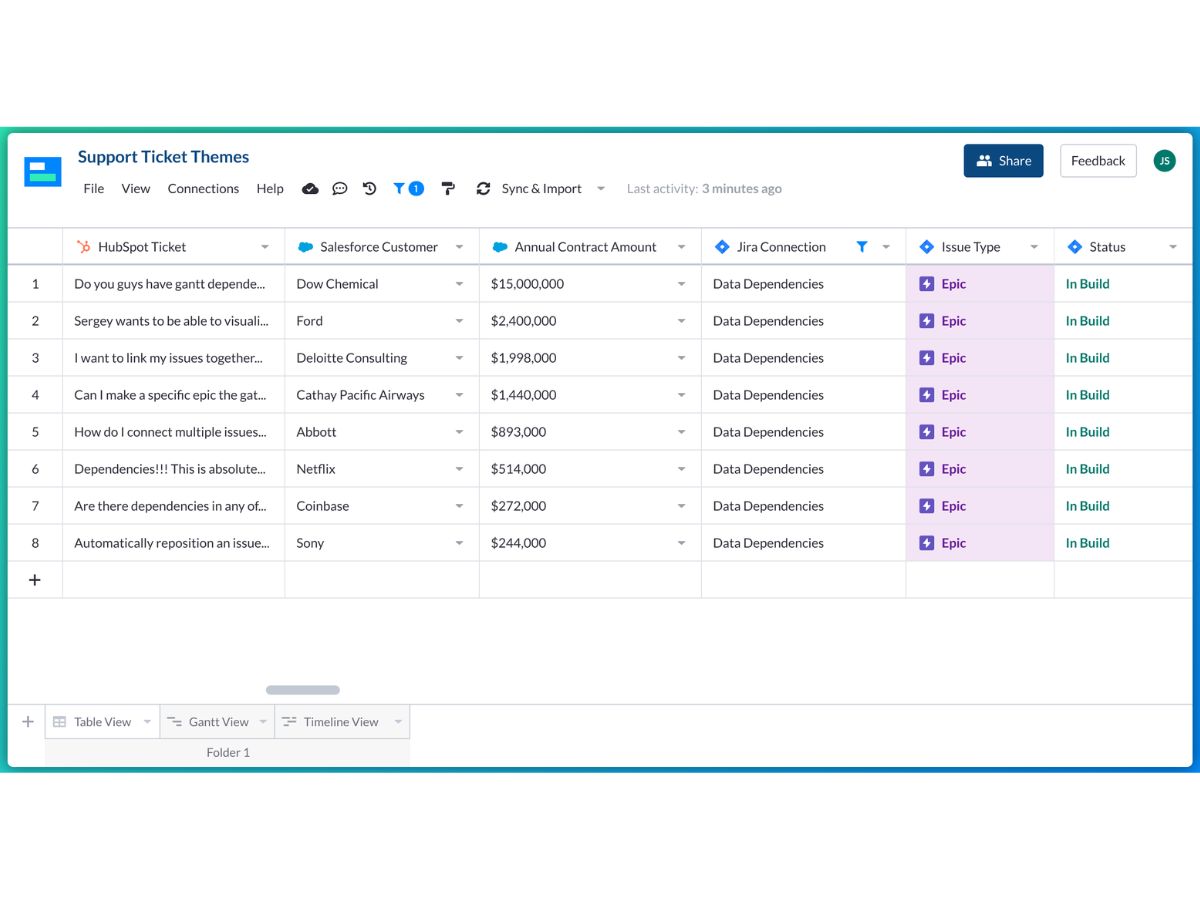The image size is (1200, 900).
Task: Open Table View tab options arrow
Action: pyautogui.click(x=147, y=722)
